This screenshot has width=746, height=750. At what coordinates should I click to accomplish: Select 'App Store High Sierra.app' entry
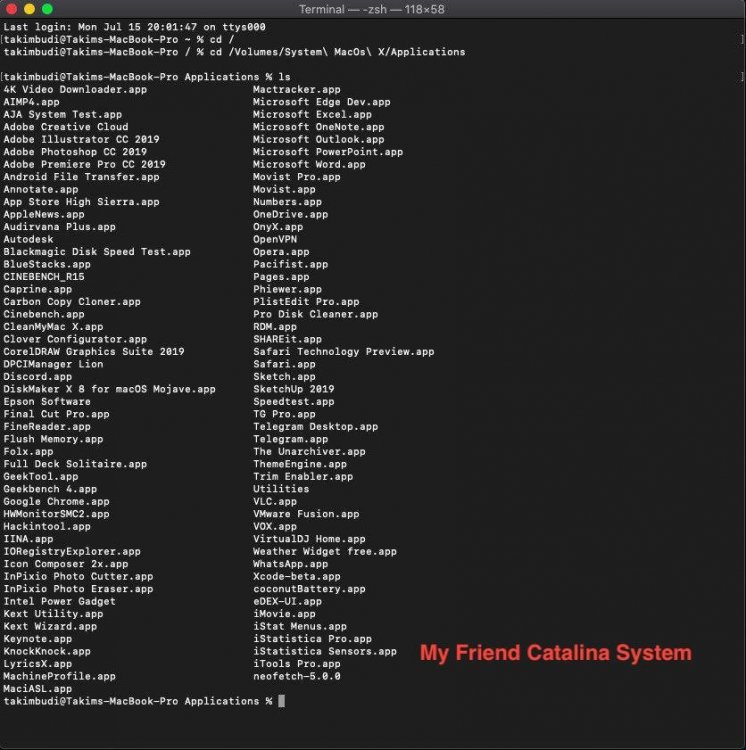[x=81, y=202]
